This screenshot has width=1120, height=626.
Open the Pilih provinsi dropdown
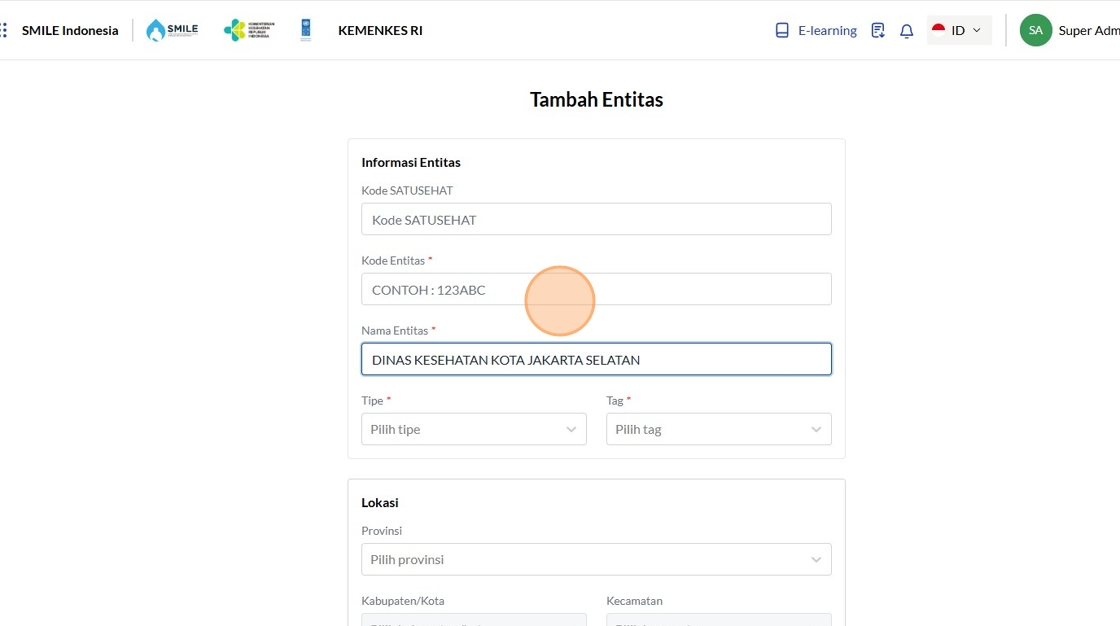[596, 559]
